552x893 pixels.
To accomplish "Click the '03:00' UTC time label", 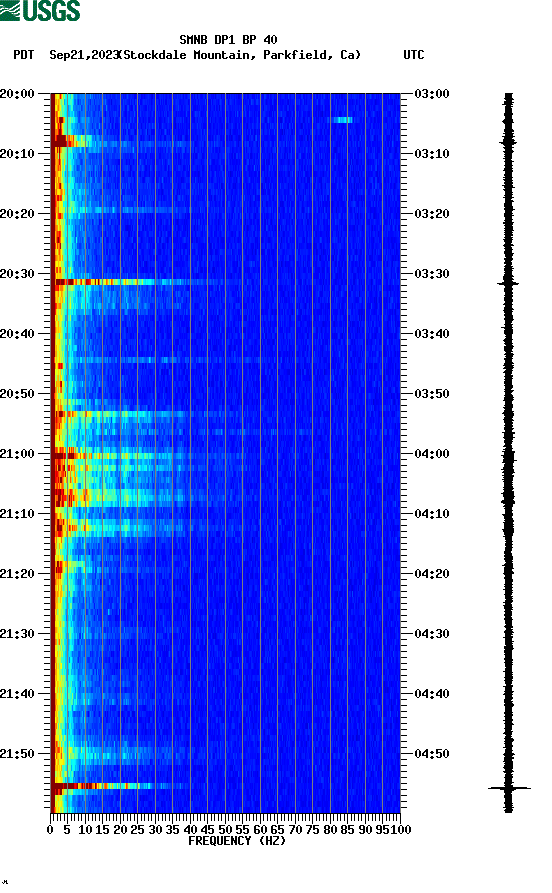I will click(432, 93).
